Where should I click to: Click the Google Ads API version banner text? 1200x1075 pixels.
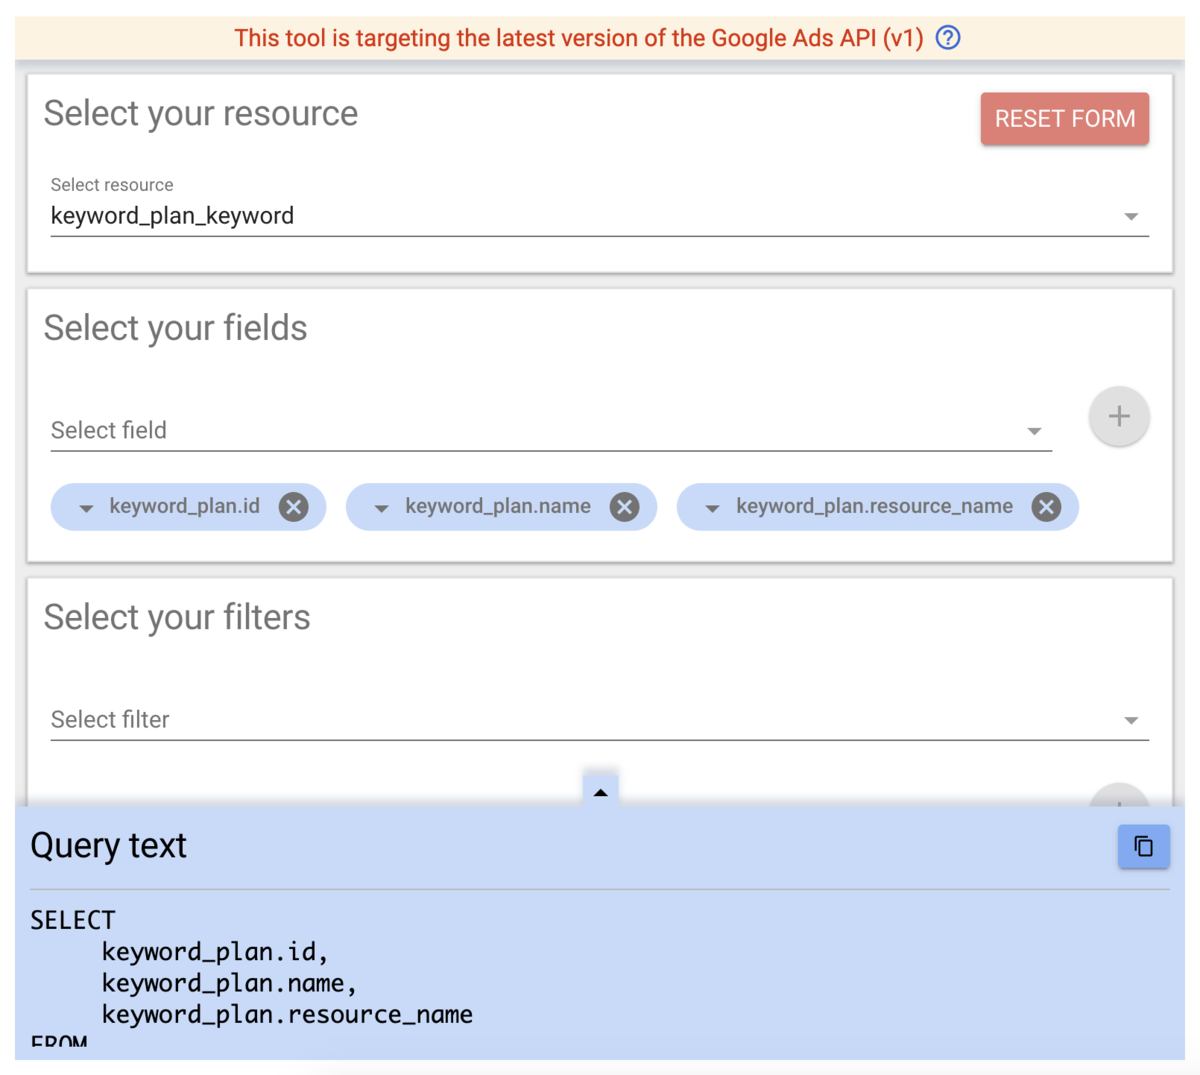[579, 38]
